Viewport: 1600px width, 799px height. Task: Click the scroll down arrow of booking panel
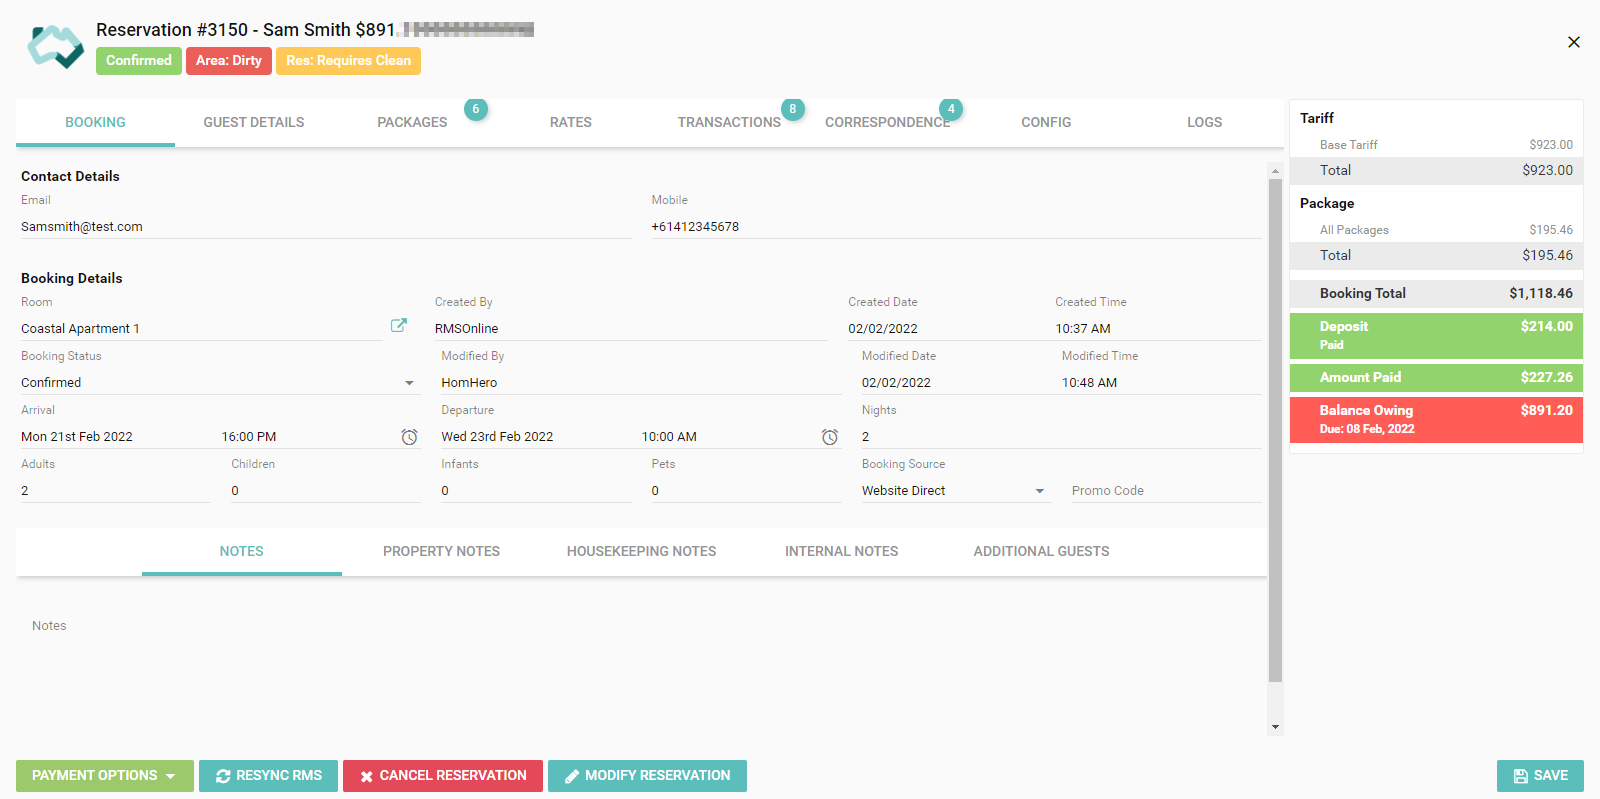(x=1275, y=727)
